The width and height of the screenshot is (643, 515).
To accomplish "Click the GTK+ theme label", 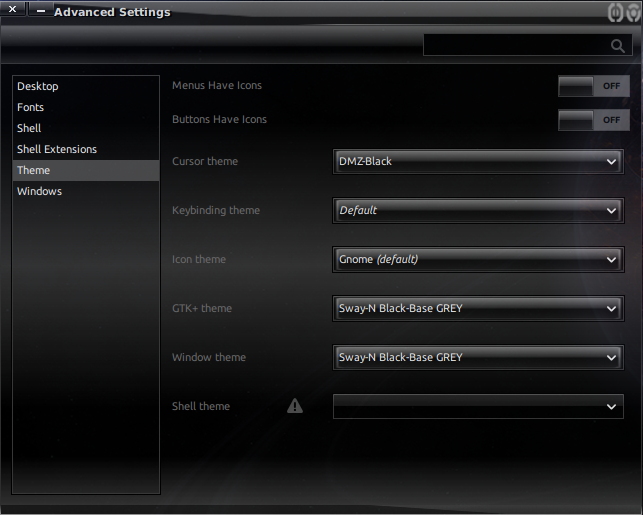I will pyautogui.click(x=202, y=308).
